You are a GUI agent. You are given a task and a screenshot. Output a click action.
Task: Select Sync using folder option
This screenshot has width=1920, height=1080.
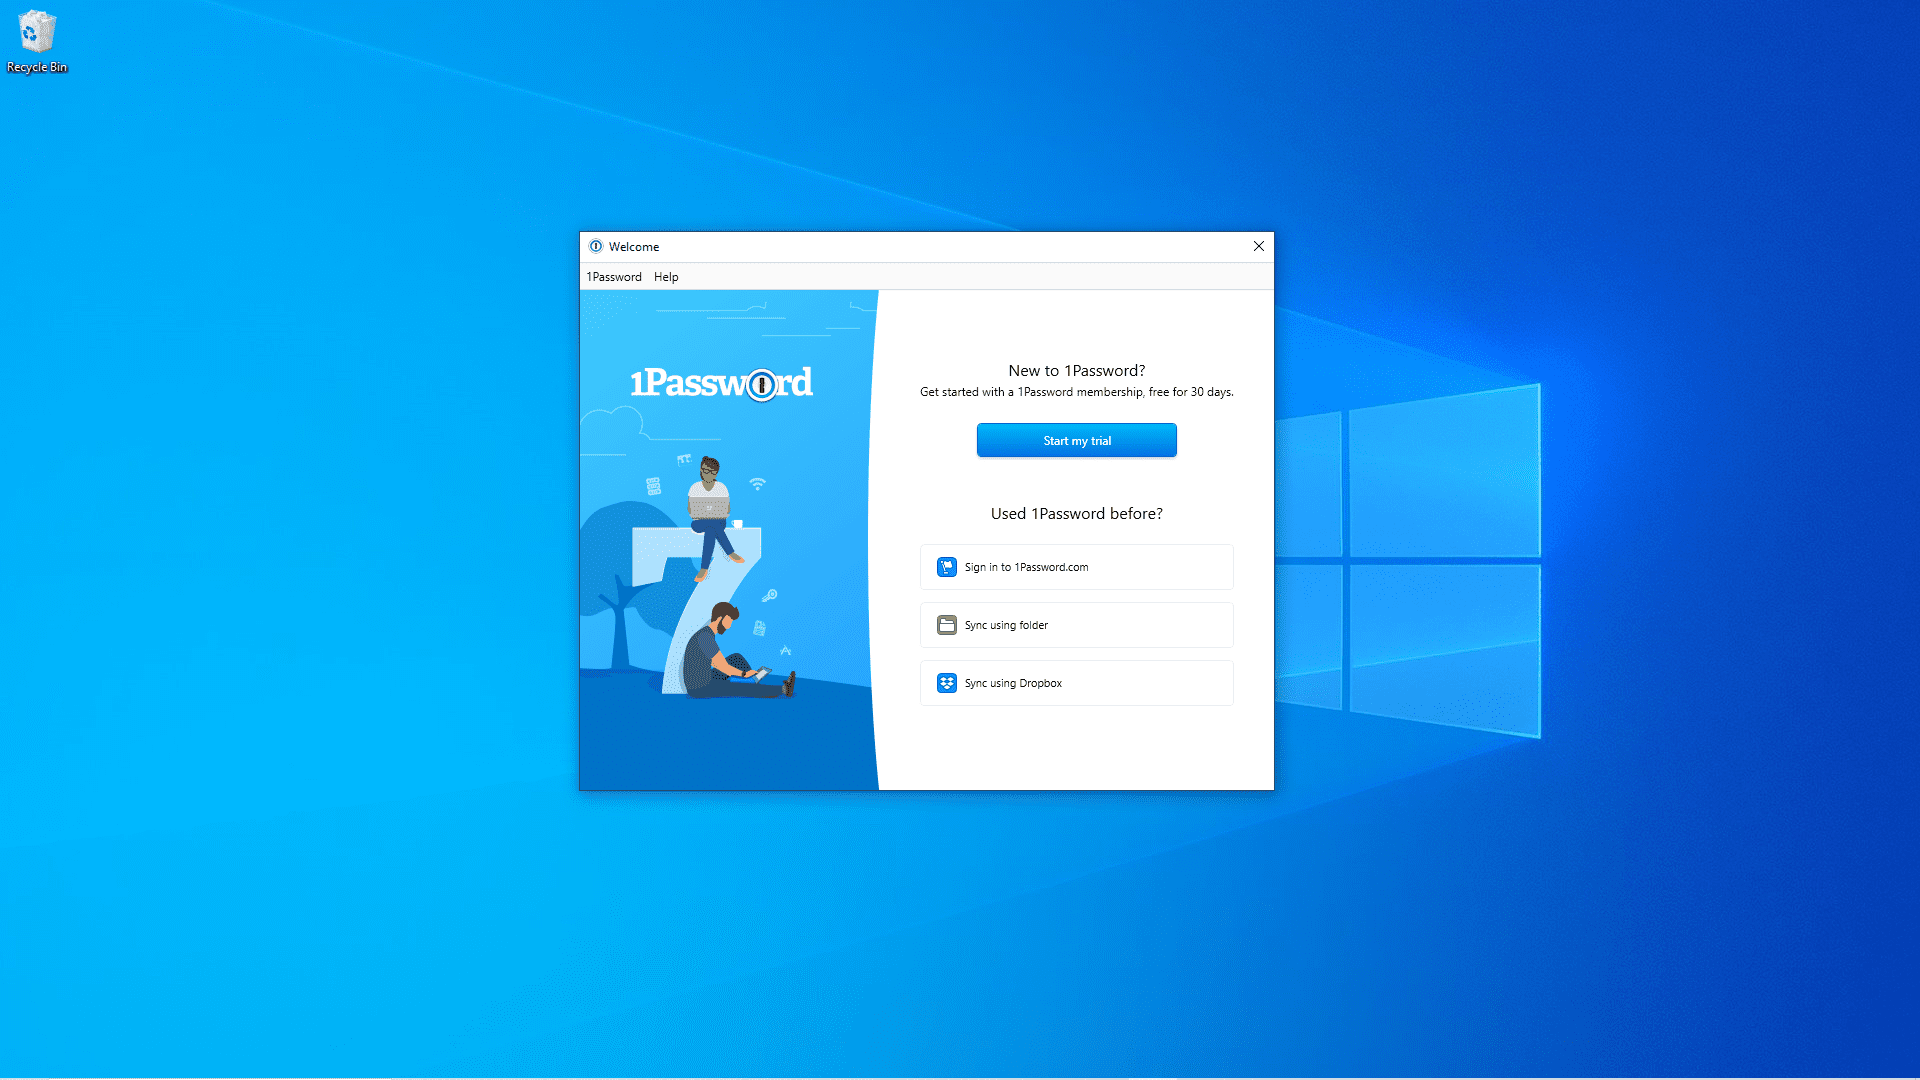pyautogui.click(x=1077, y=625)
